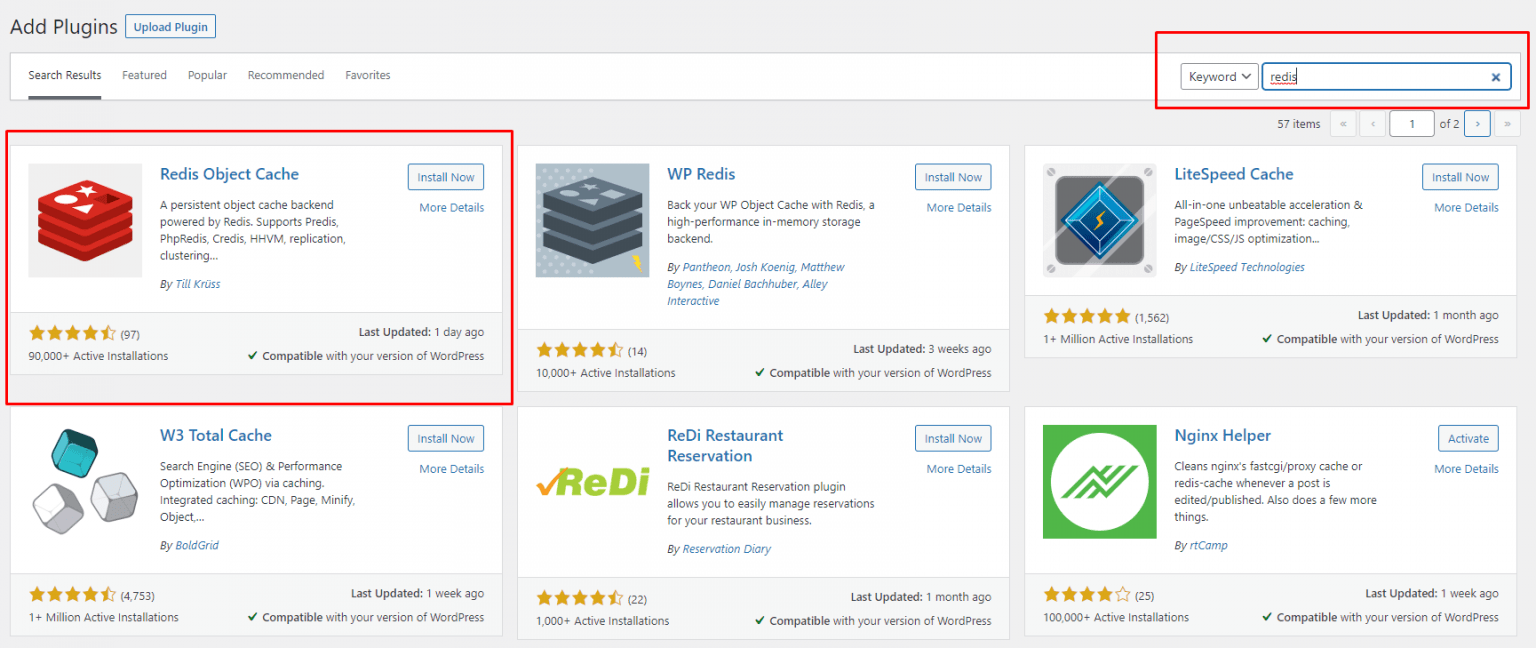Click the page number input field

pos(1411,123)
